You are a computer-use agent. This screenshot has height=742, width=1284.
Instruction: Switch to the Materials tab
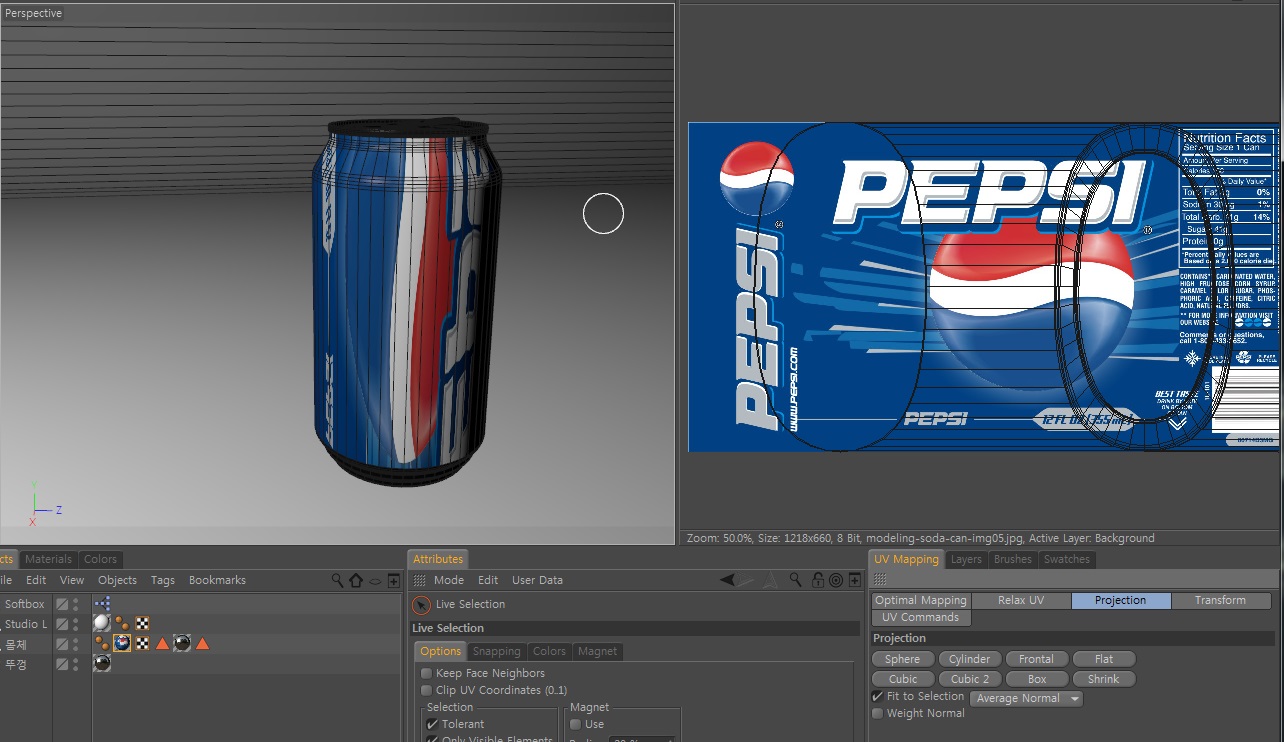coord(48,559)
